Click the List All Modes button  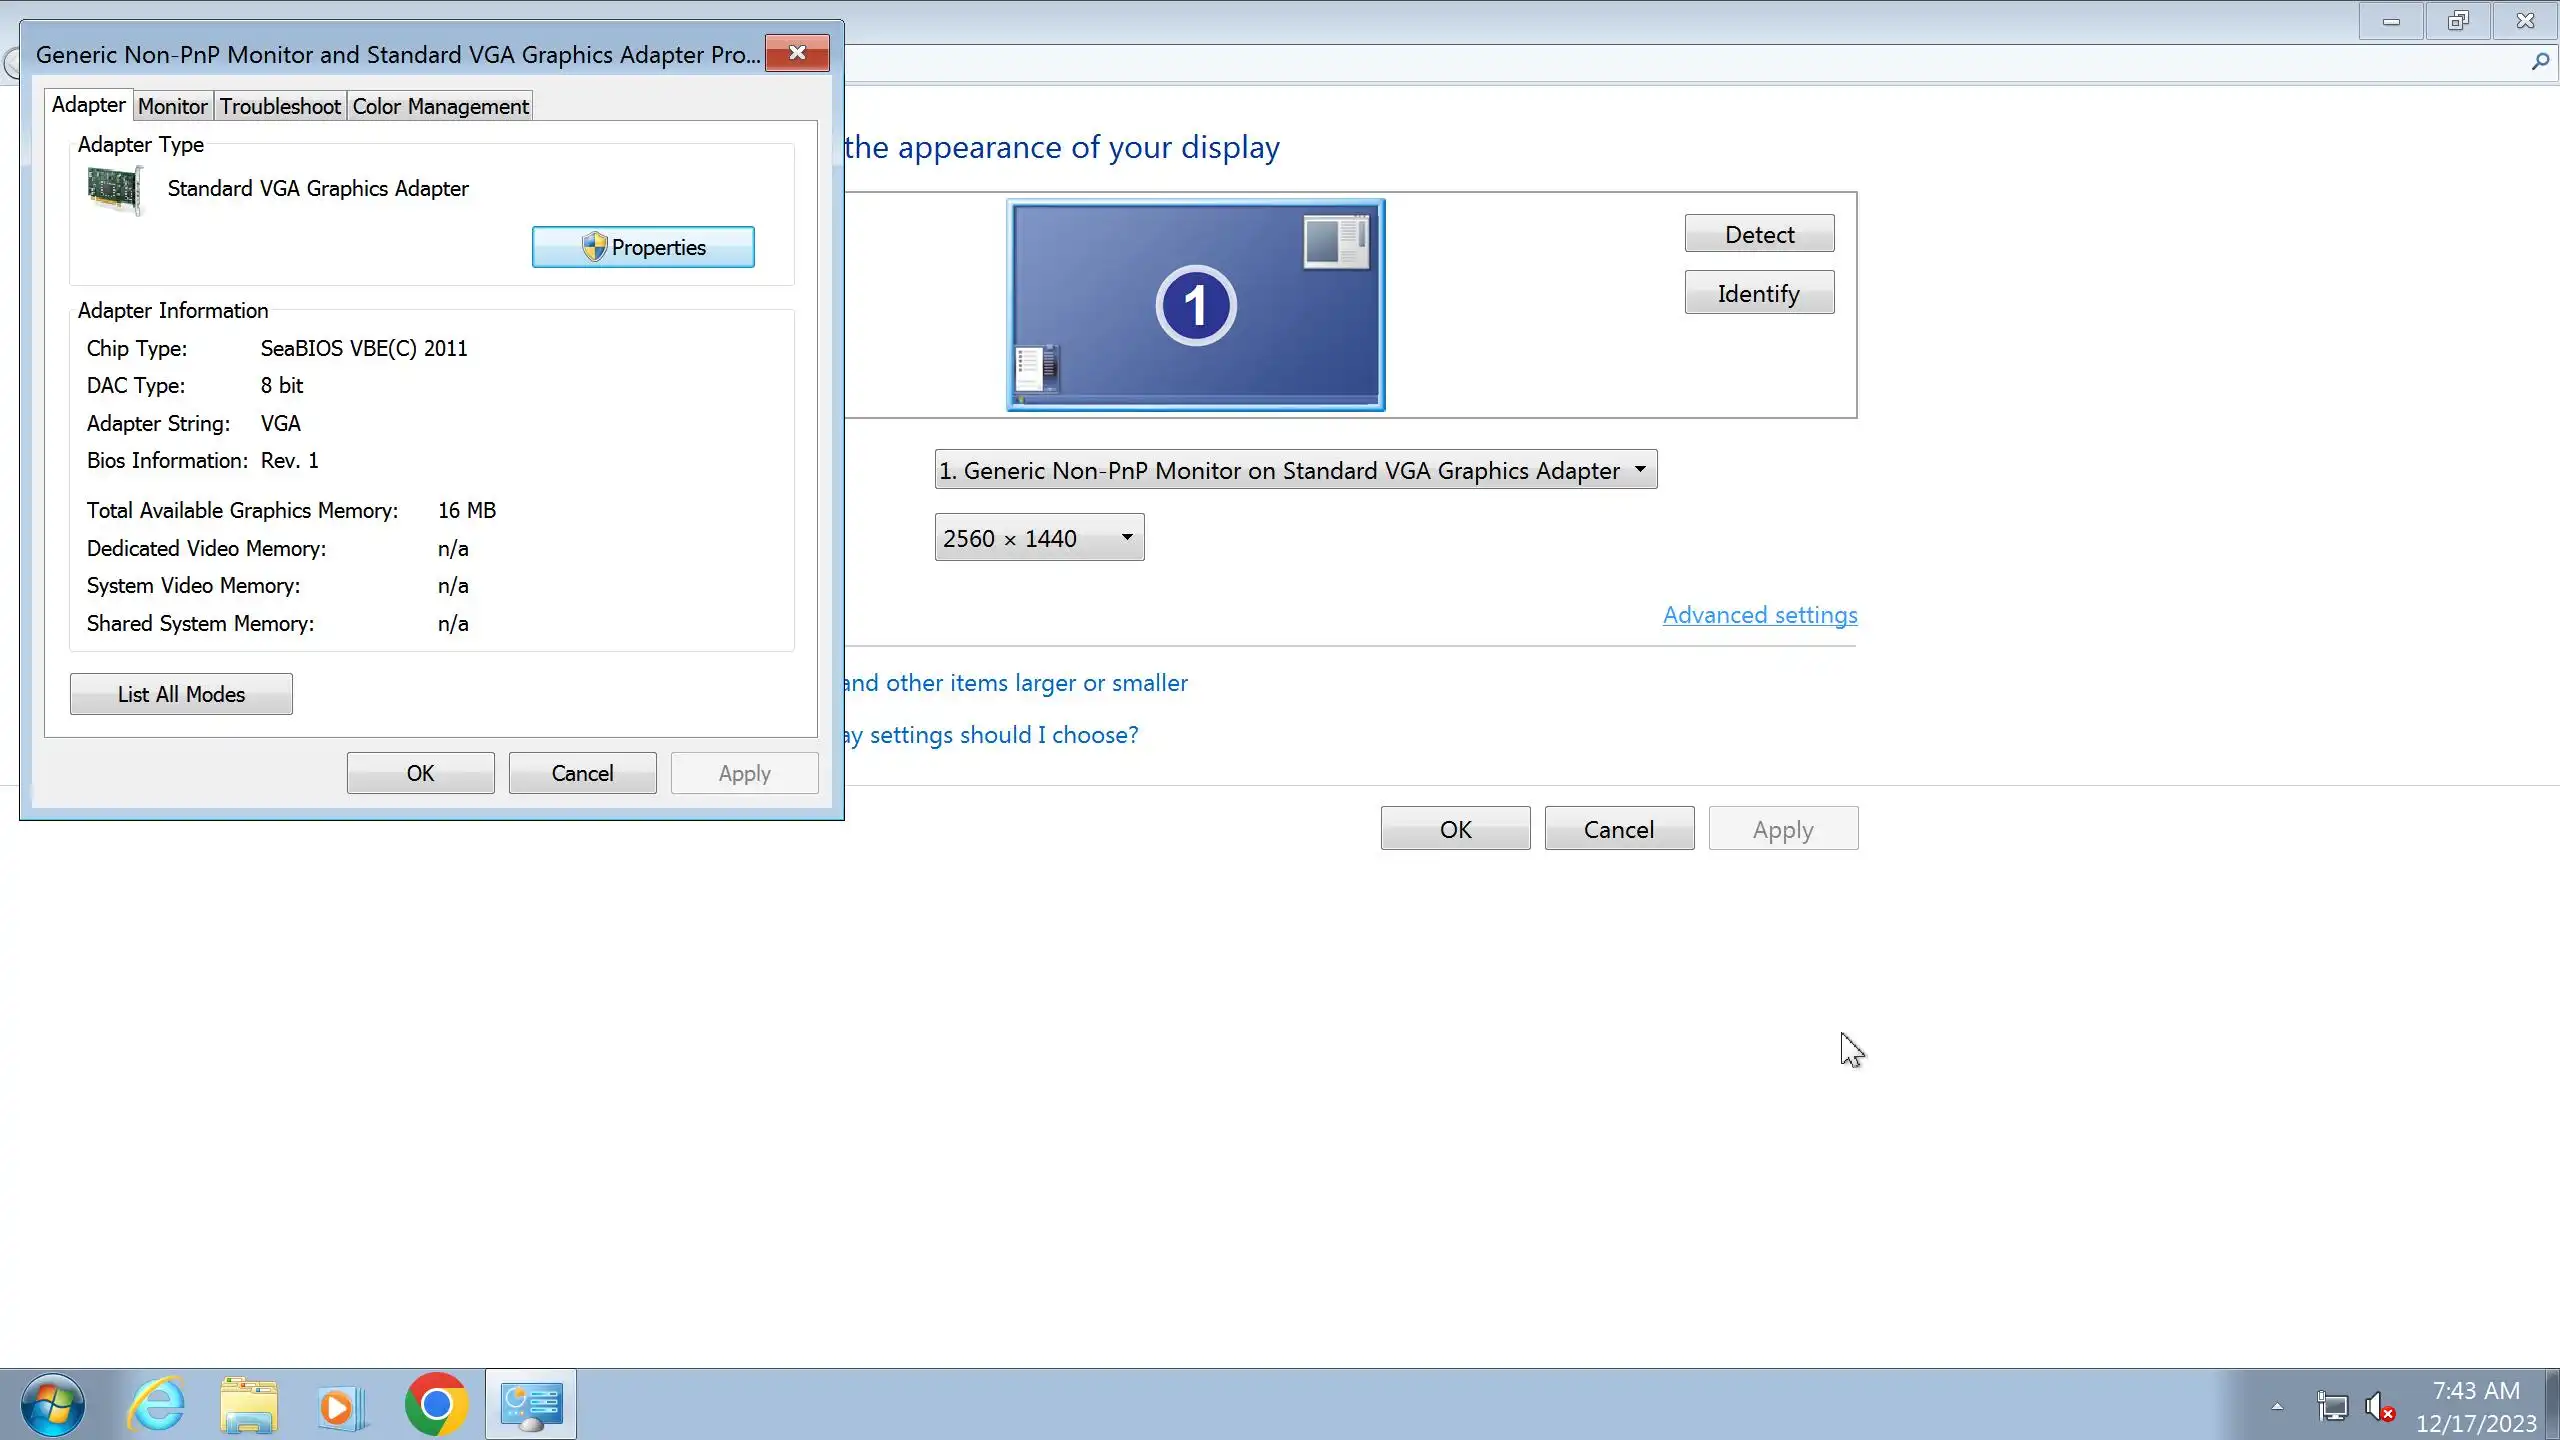(181, 694)
